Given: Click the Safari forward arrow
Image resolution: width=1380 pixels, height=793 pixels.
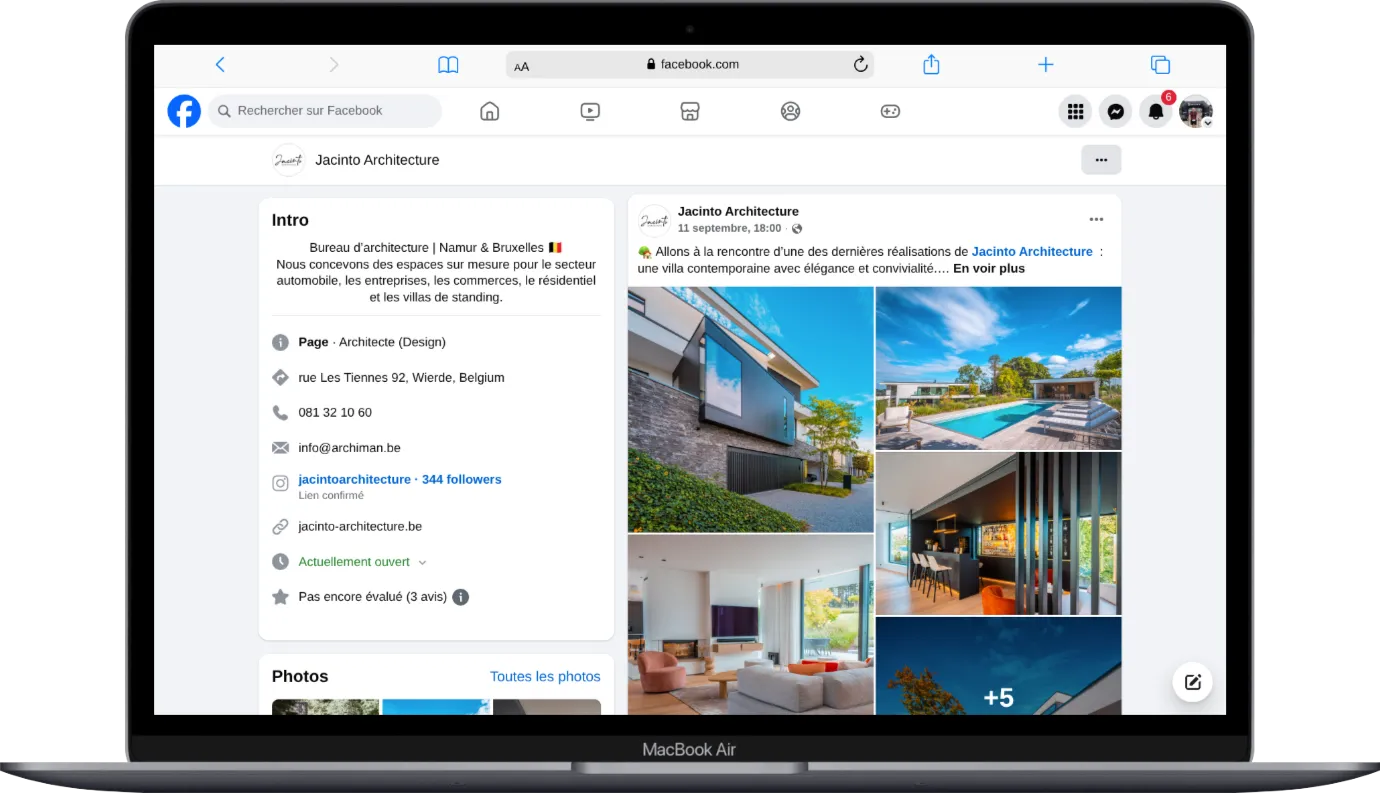Looking at the screenshot, I should click(334, 65).
